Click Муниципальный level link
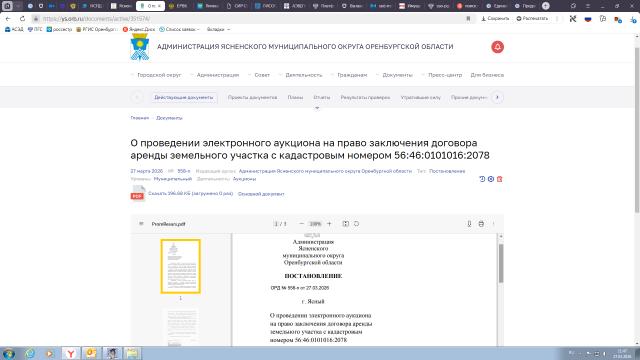This screenshot has width=640, height=360. coord(173,179)
